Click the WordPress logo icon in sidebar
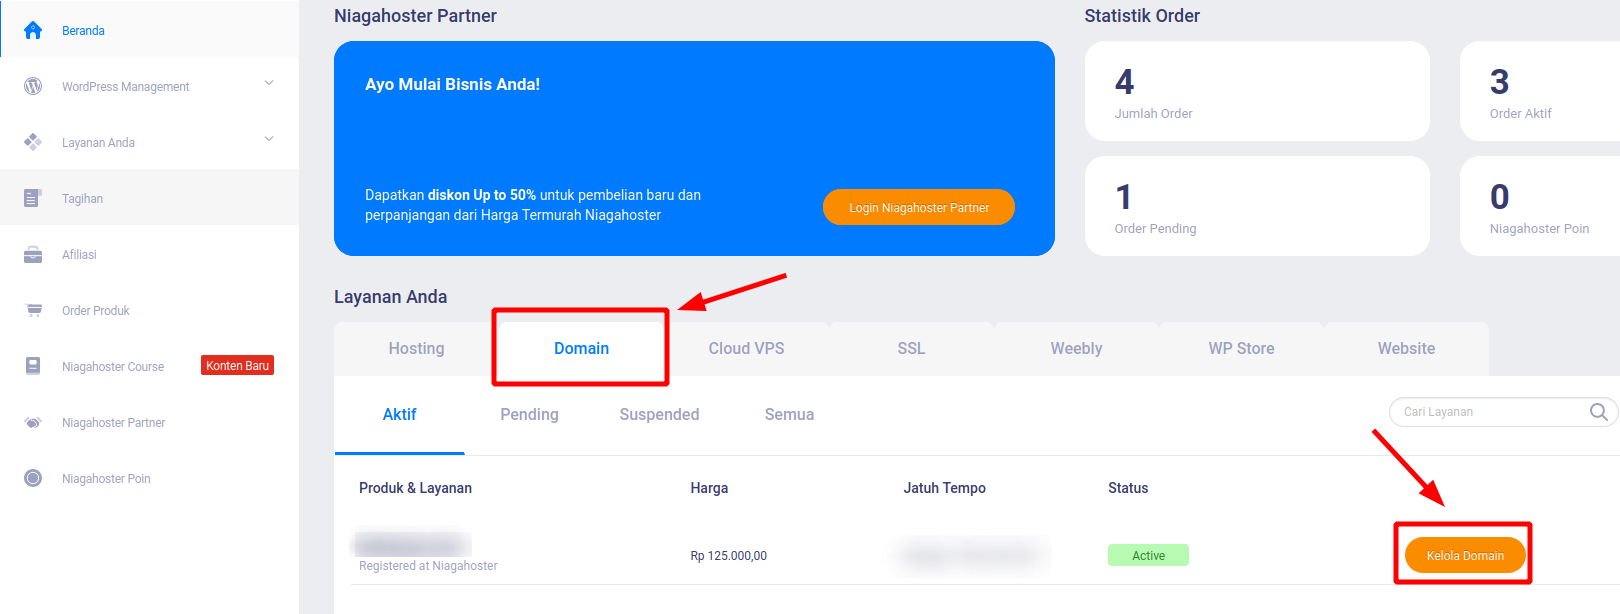Viewport: 1620px width, 614px height. tap(33, 86)
